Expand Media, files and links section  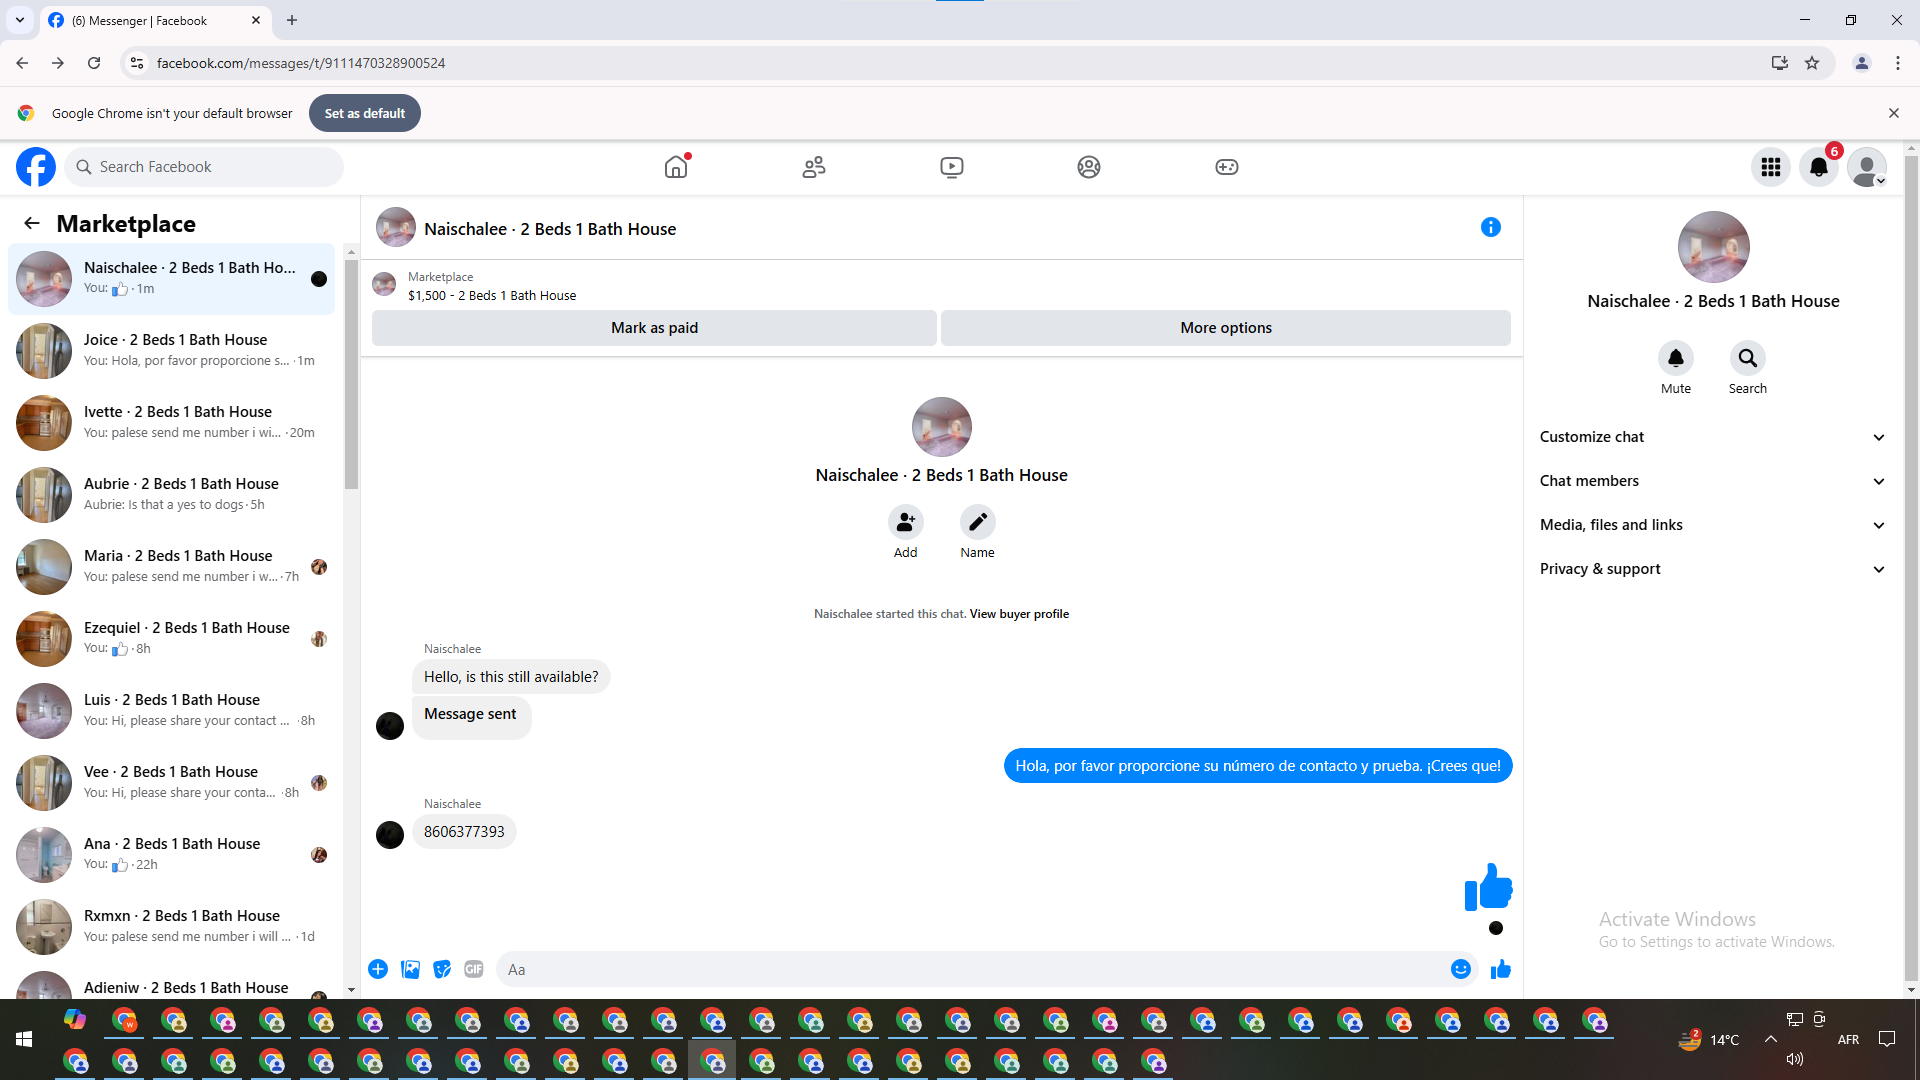pos(1713,525)
